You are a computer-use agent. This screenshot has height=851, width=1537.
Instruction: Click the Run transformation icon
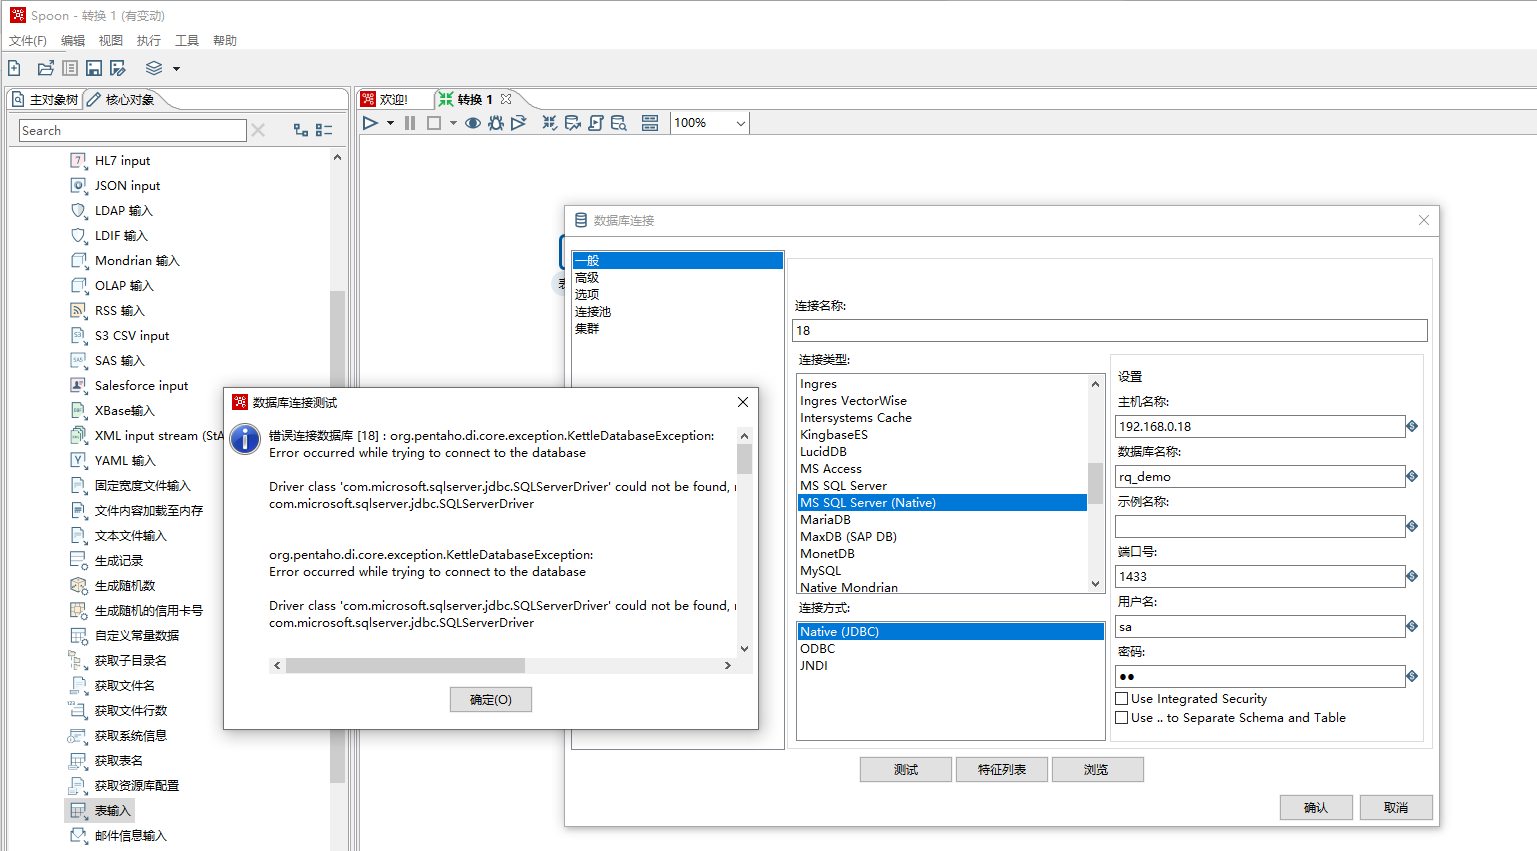[369, 122]
